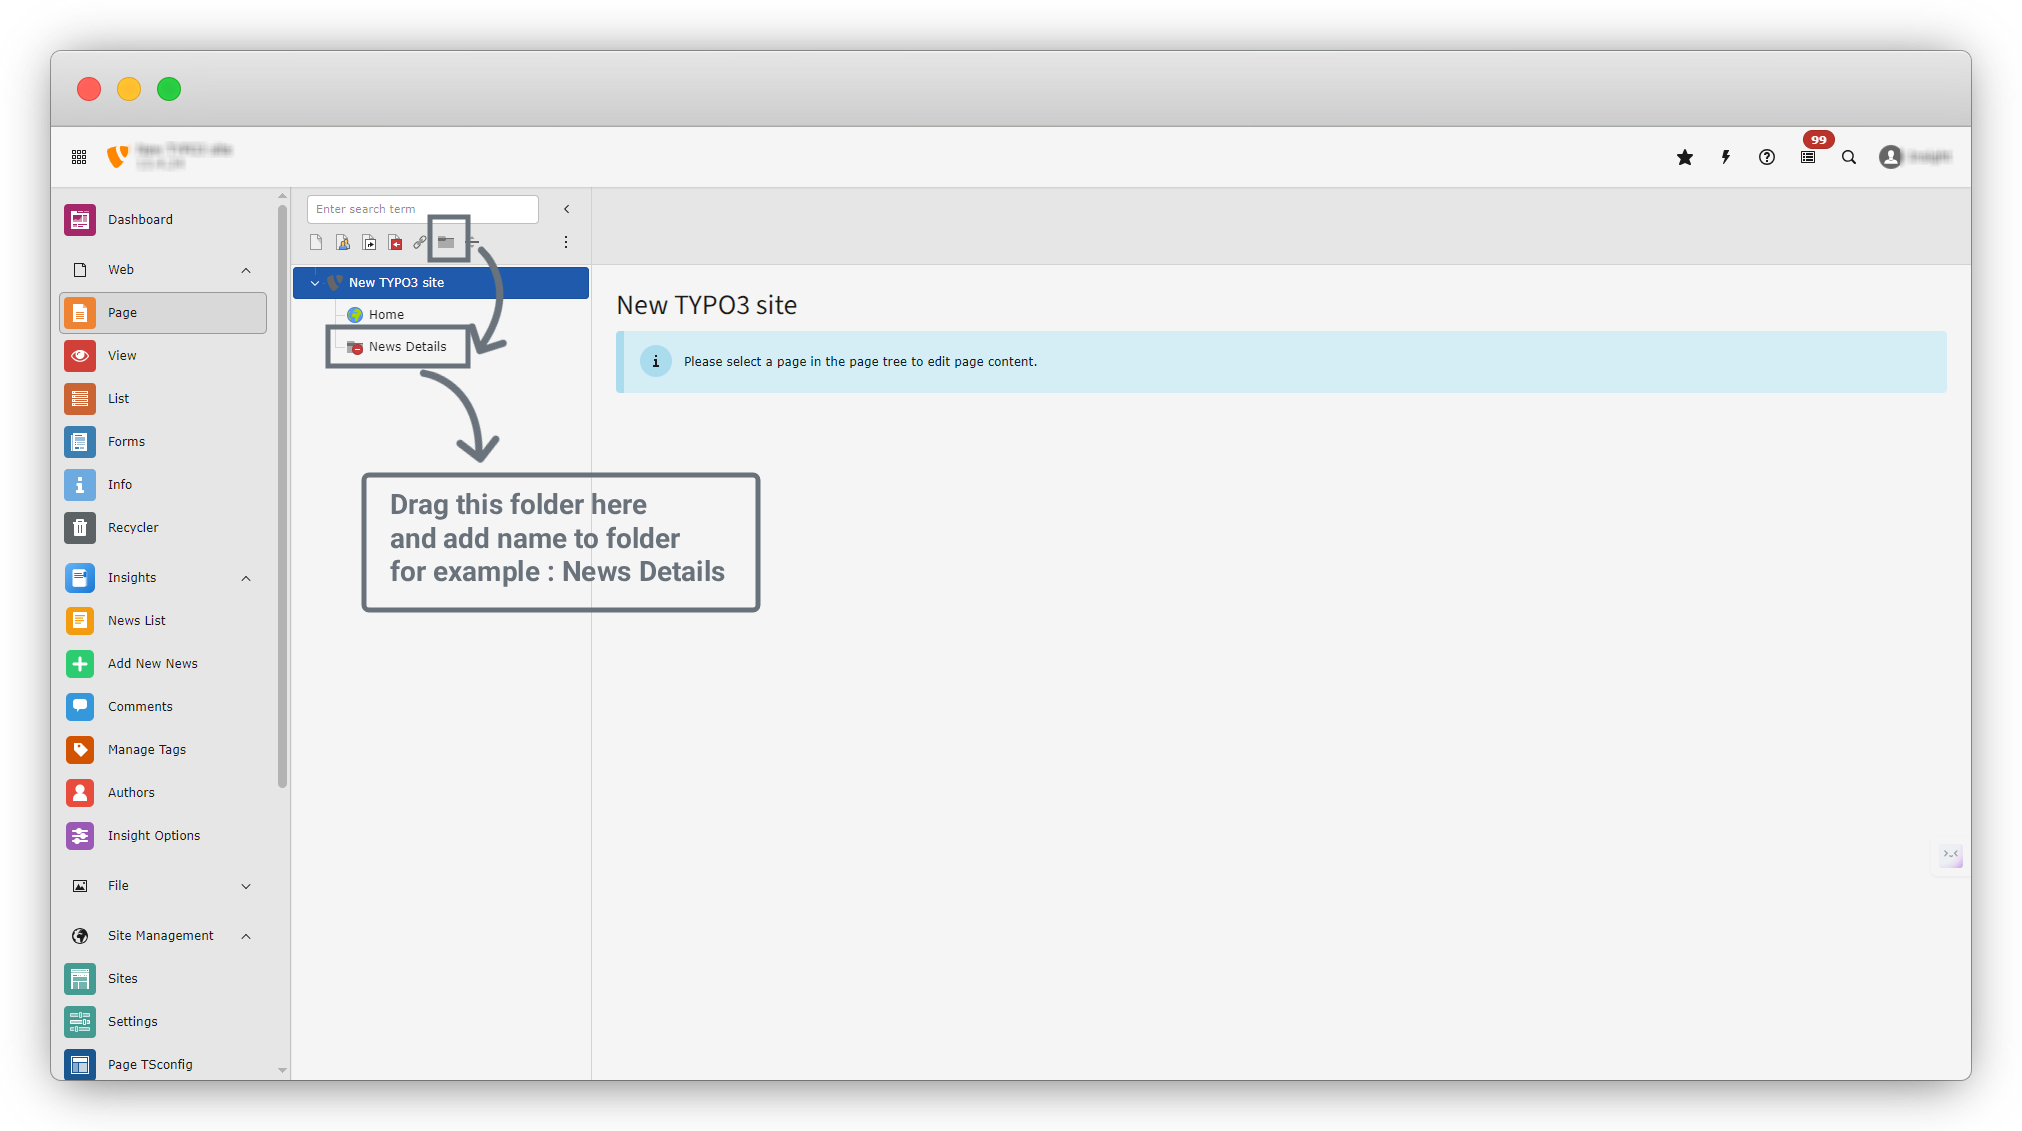Open the application grid icon top left

coord(79,157)
